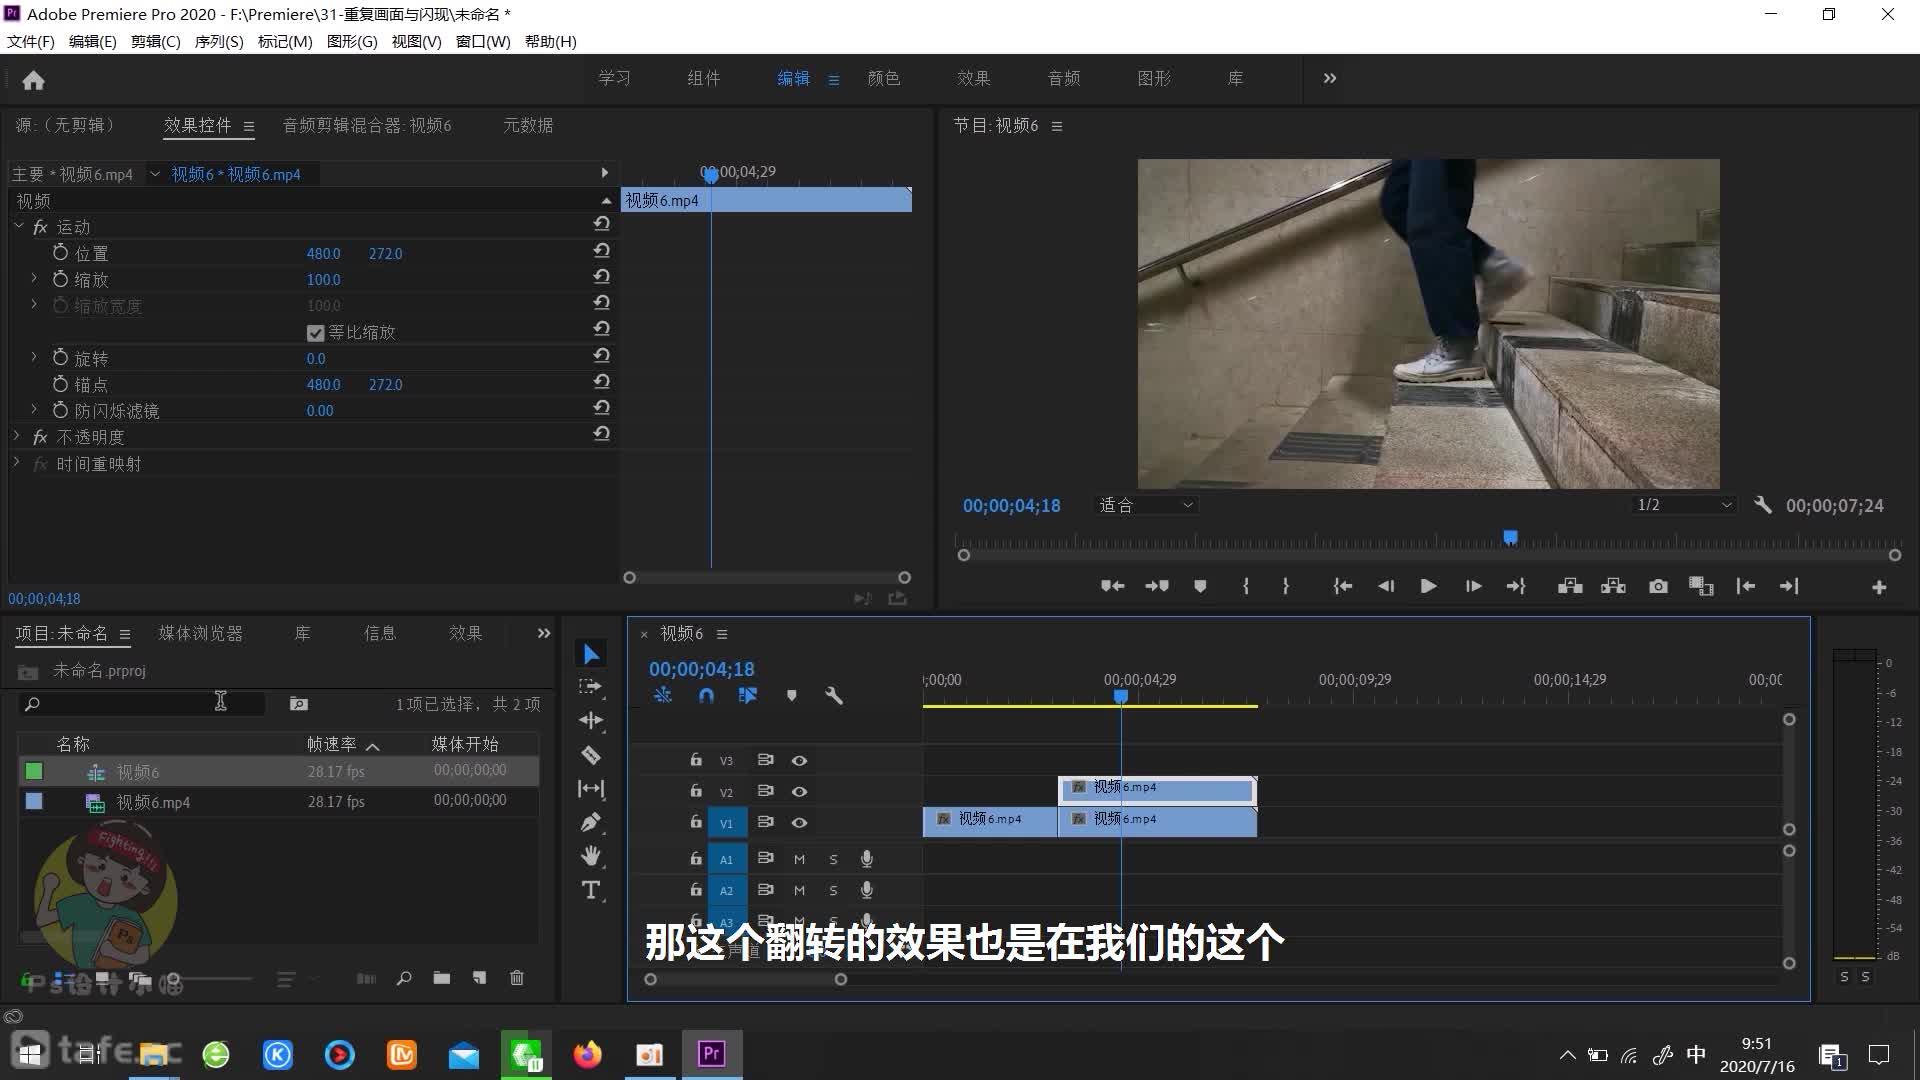Screen dimensions: 1920x1080
Task: Step back one frame
Action: [x=1385, y=587]
